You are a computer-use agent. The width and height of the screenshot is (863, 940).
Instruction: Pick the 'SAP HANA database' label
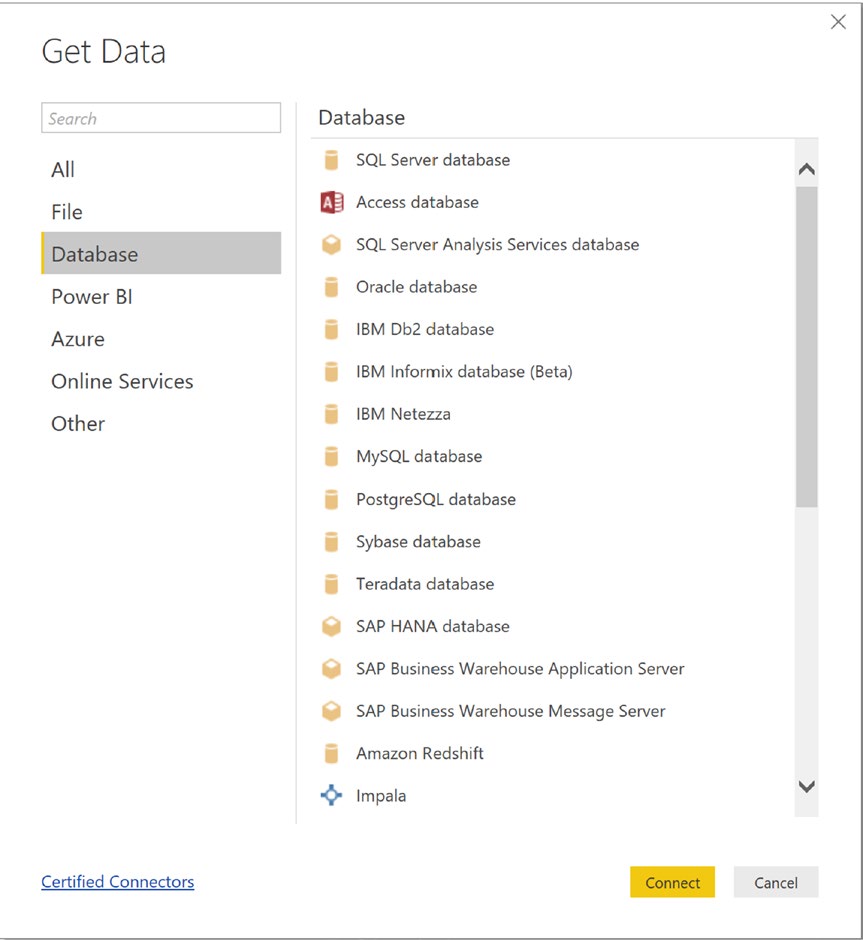tap(433, 626)
